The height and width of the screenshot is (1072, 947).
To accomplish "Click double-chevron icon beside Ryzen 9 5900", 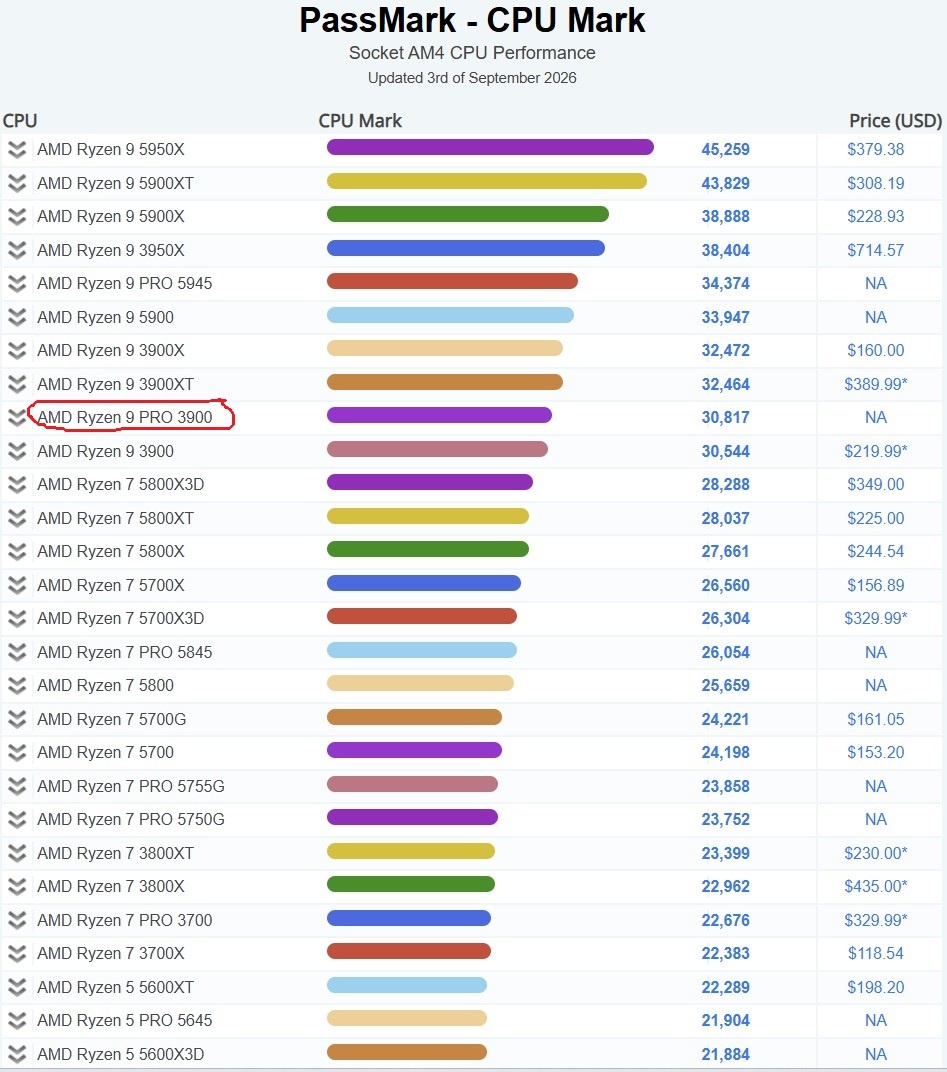I will 17,317.
